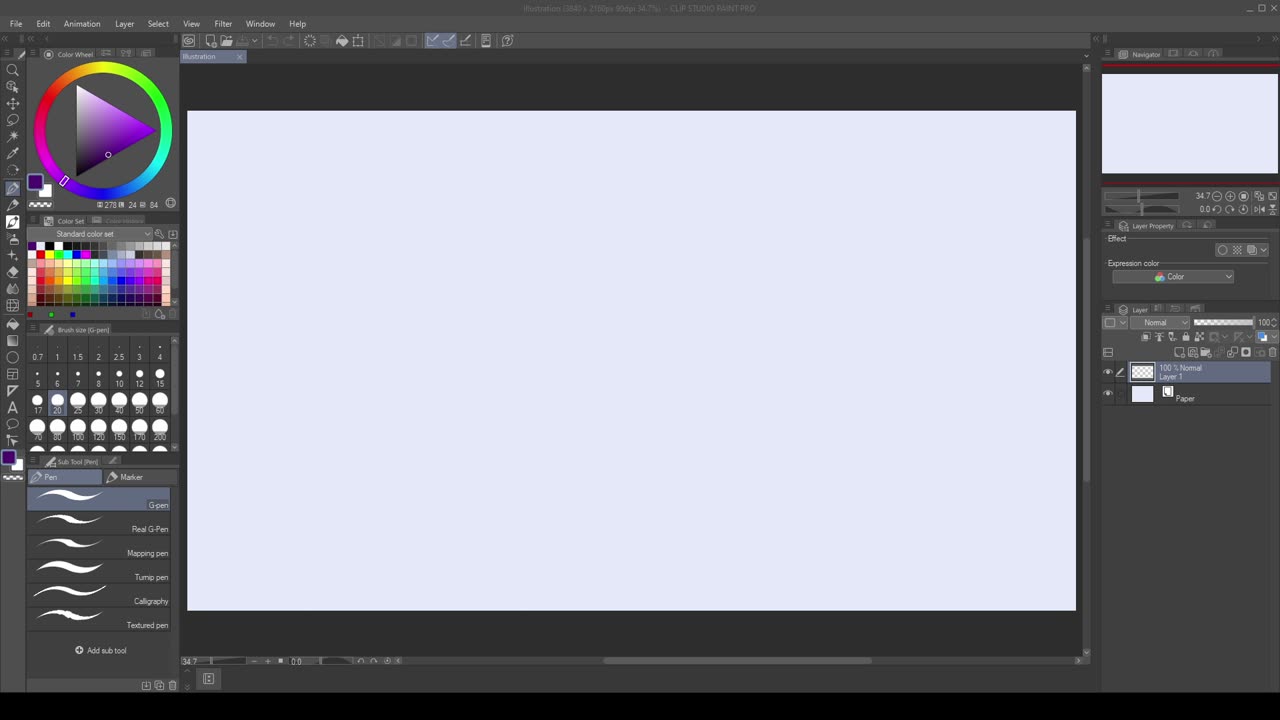The width and height of the screenshot is (1280, 720).
Task: Delete the selected layer trash icon
Action: [1272, 352]
